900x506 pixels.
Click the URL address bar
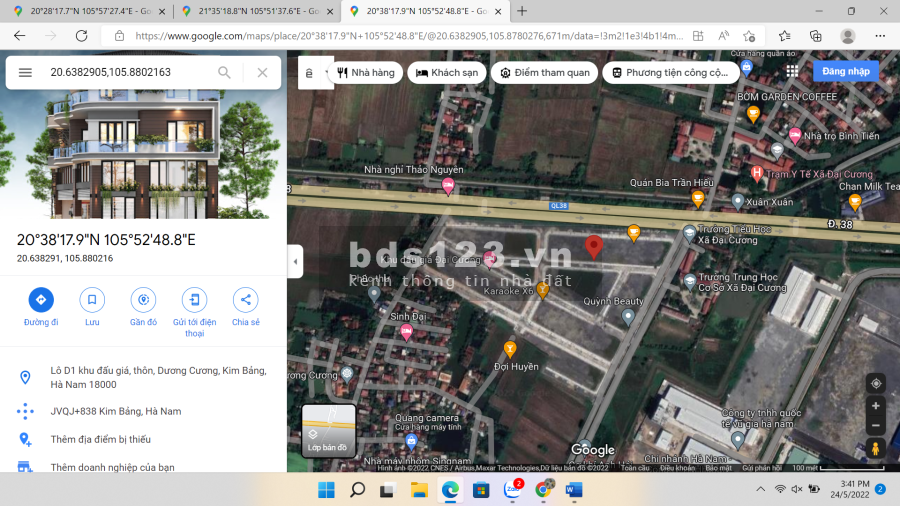click(409, 36)
